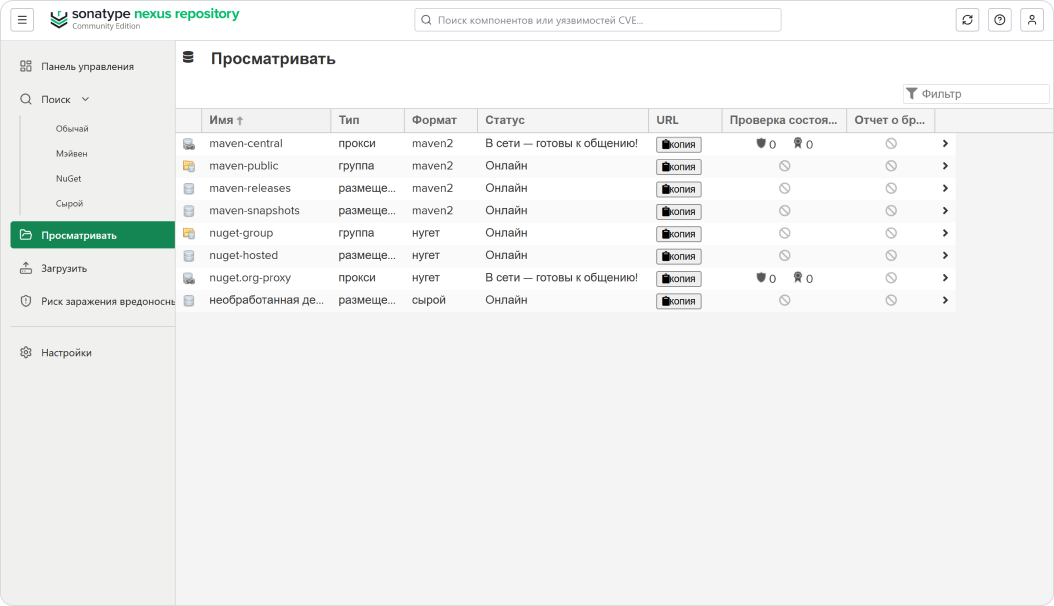Open the необработанная де... repository name
Screen dimensions: 1054x606
266,300
